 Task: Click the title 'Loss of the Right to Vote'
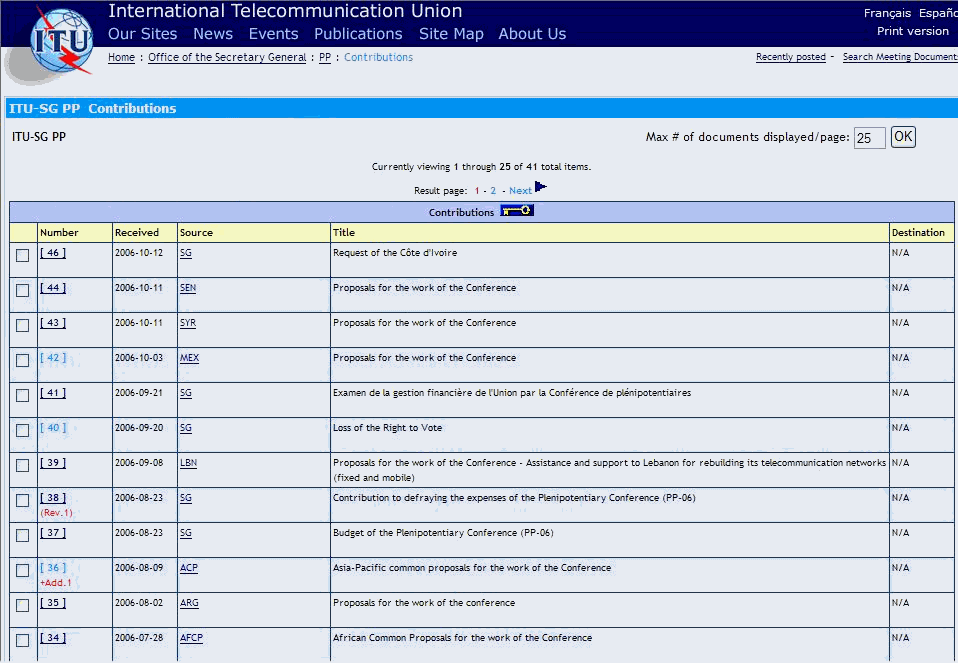click(387, 428)
